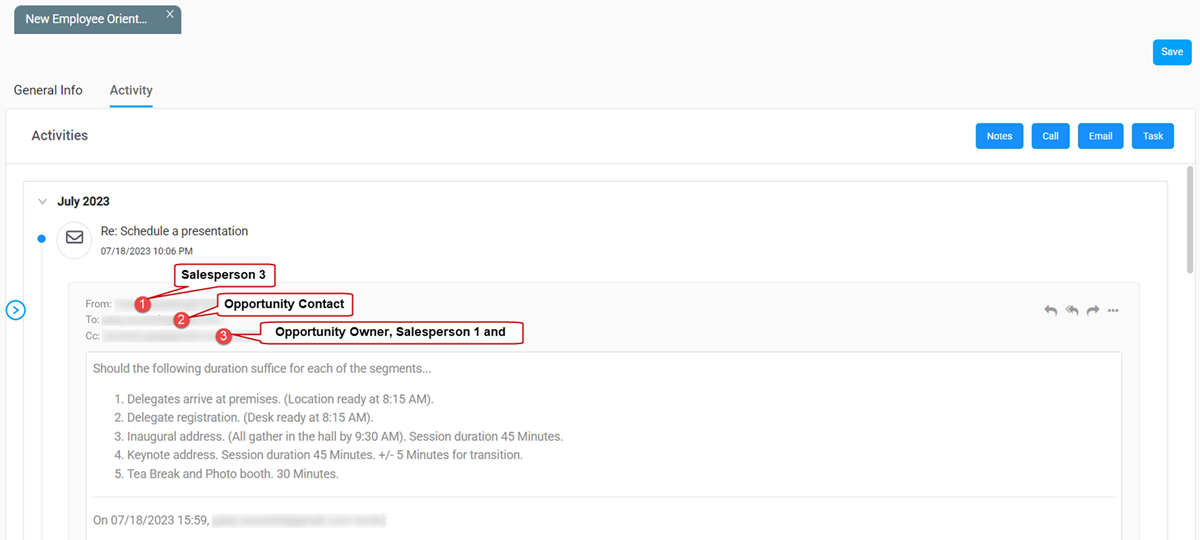Compose a message with the Email button
The width and height of the screenshot is (1200, 540).
(1100, 136)
